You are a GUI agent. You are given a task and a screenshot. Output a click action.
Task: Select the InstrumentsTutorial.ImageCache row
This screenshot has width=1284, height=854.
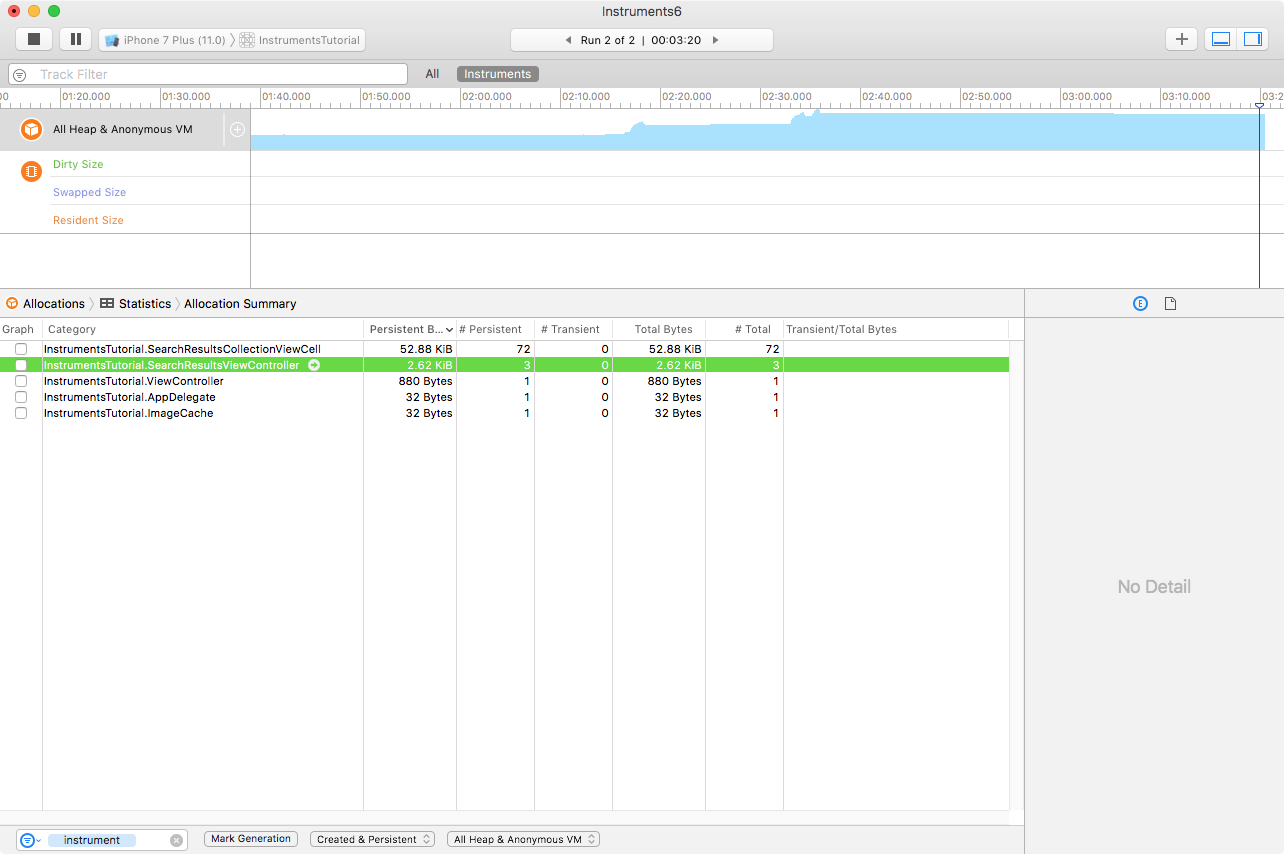pyautogui.click(x=504, y=413)
